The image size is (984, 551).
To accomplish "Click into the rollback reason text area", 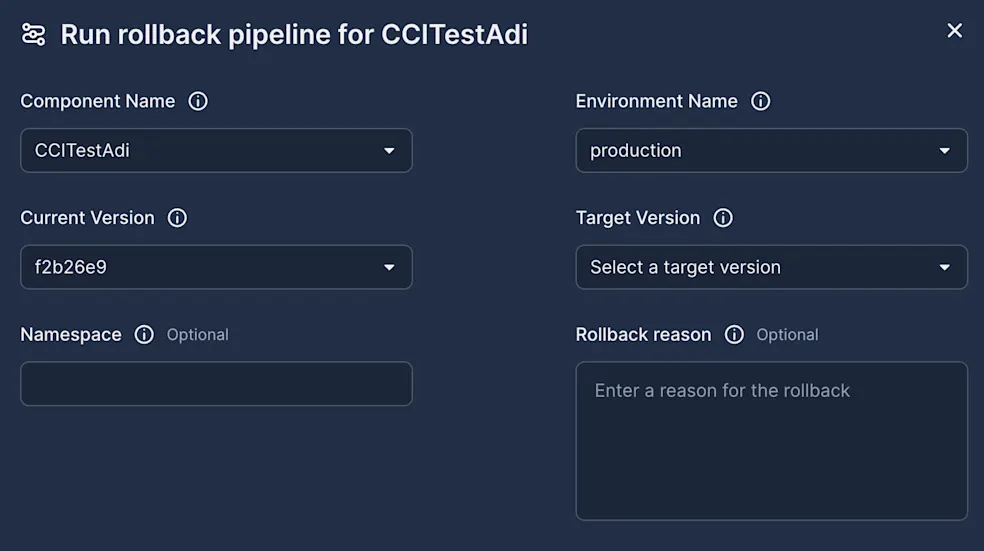I will [771, 440].
